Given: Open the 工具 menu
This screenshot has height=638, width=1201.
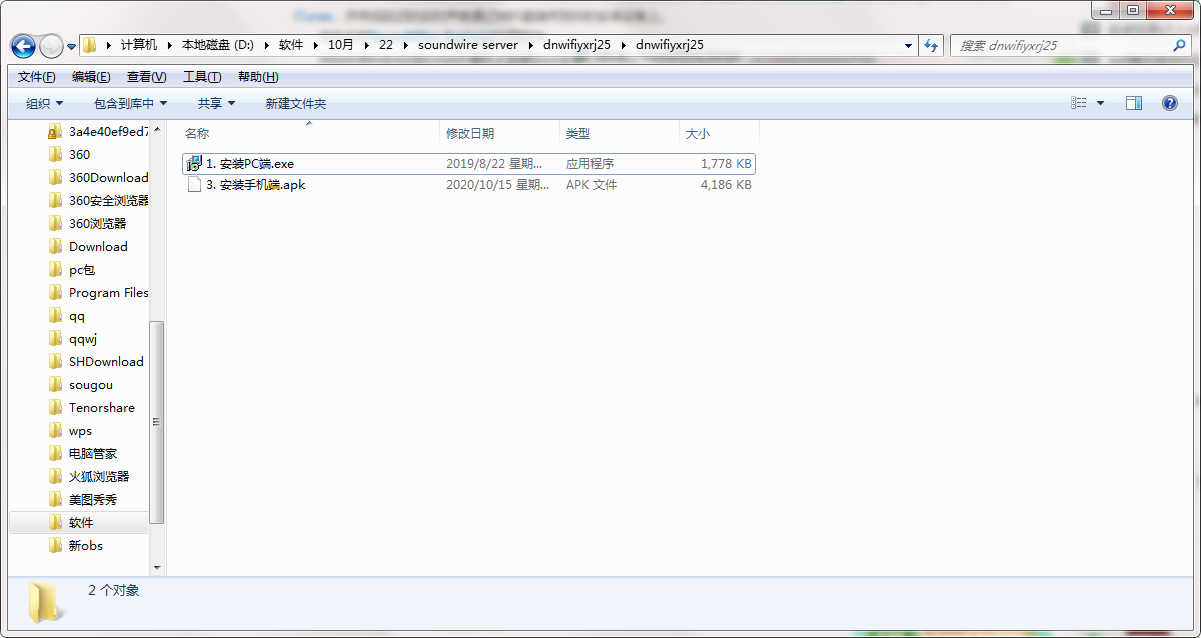Looking at the screenshot, I should point(204,76).
